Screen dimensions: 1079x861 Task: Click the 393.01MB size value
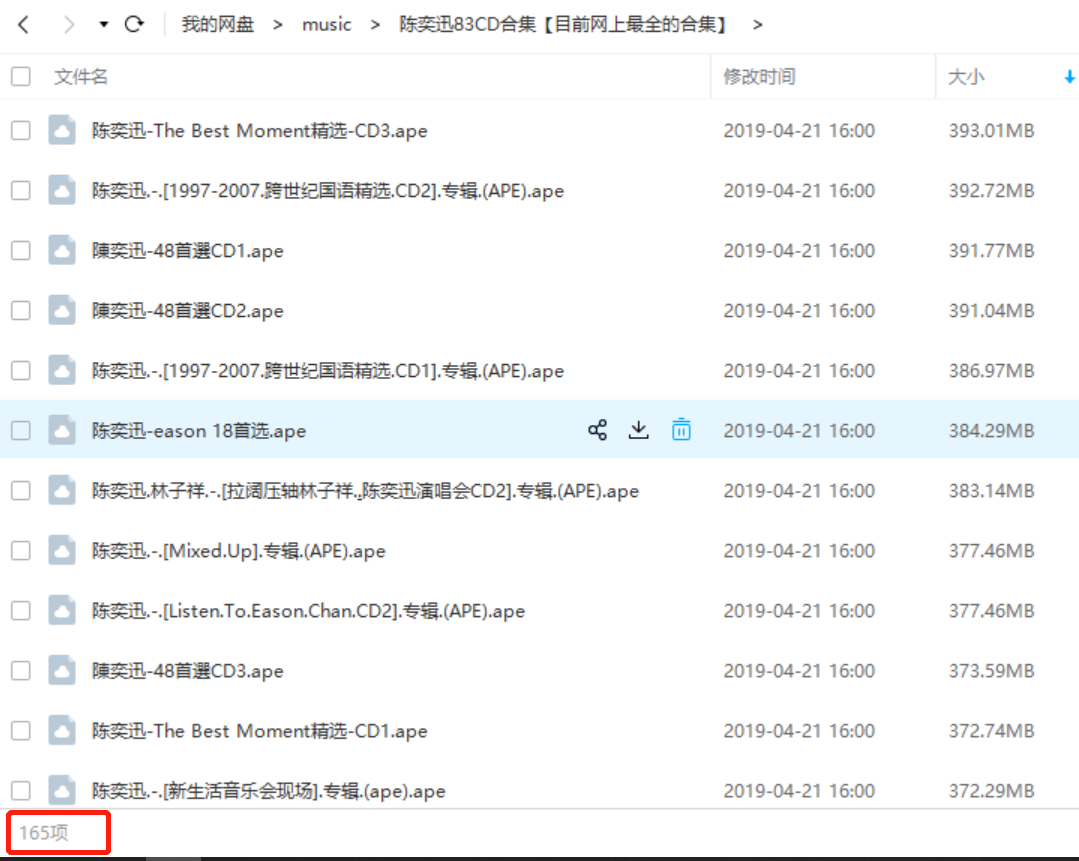(992, 131)
